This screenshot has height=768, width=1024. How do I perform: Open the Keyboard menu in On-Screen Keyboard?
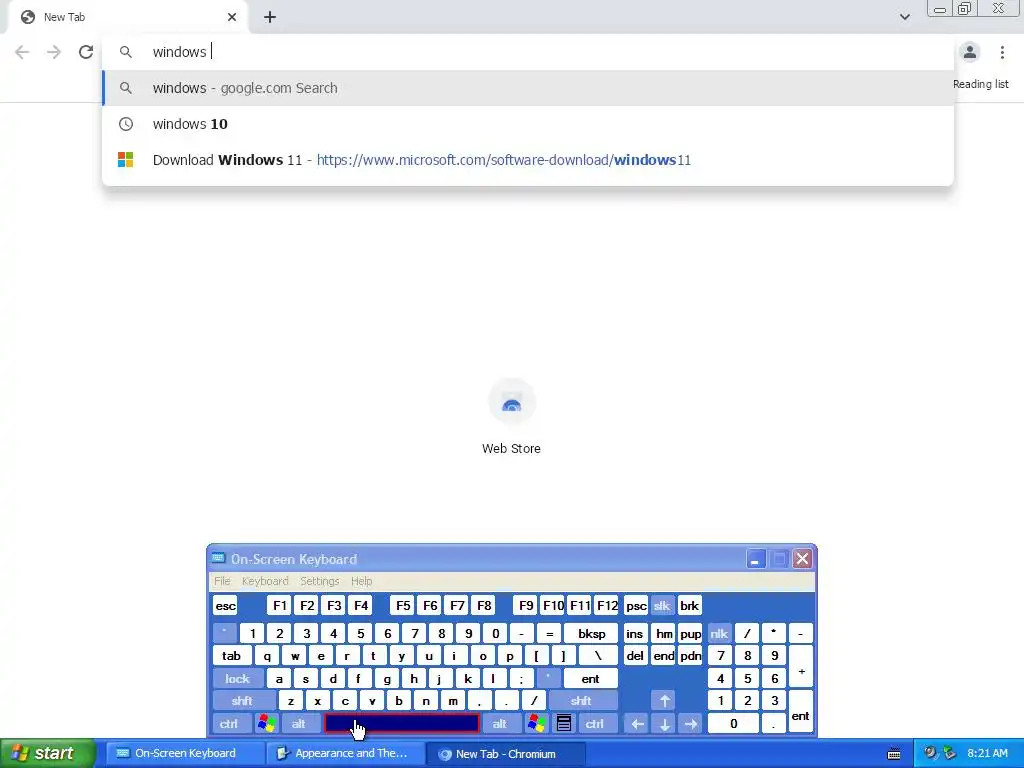click(x=265, y=581)
